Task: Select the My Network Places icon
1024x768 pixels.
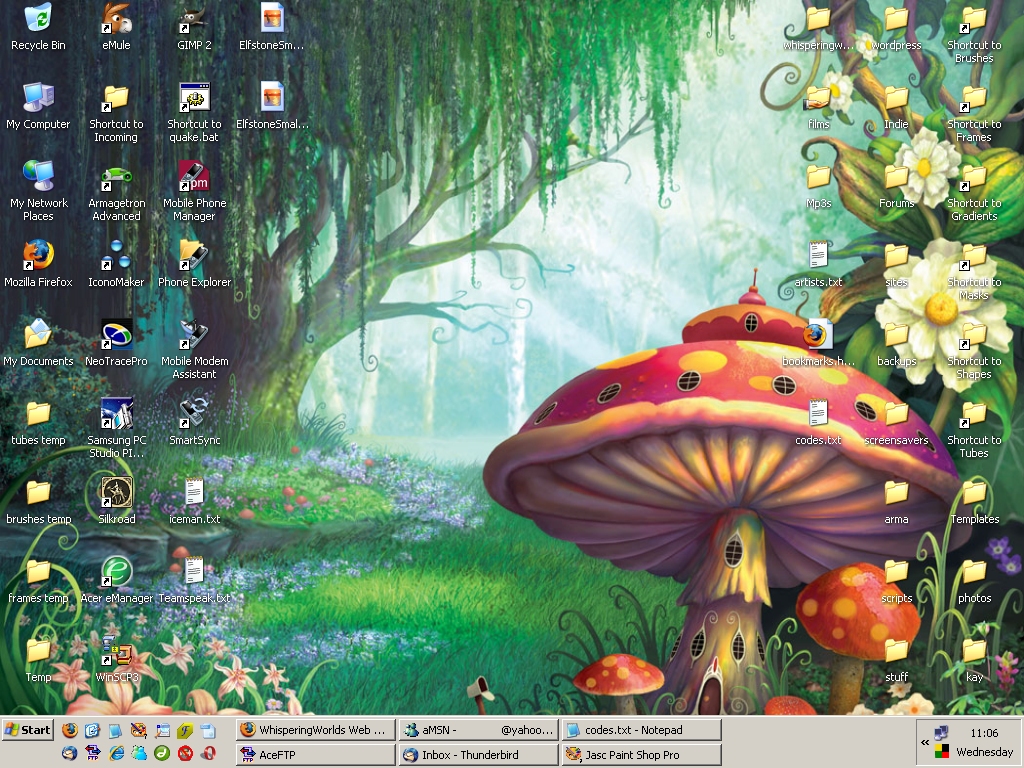Action: (38, 191)
